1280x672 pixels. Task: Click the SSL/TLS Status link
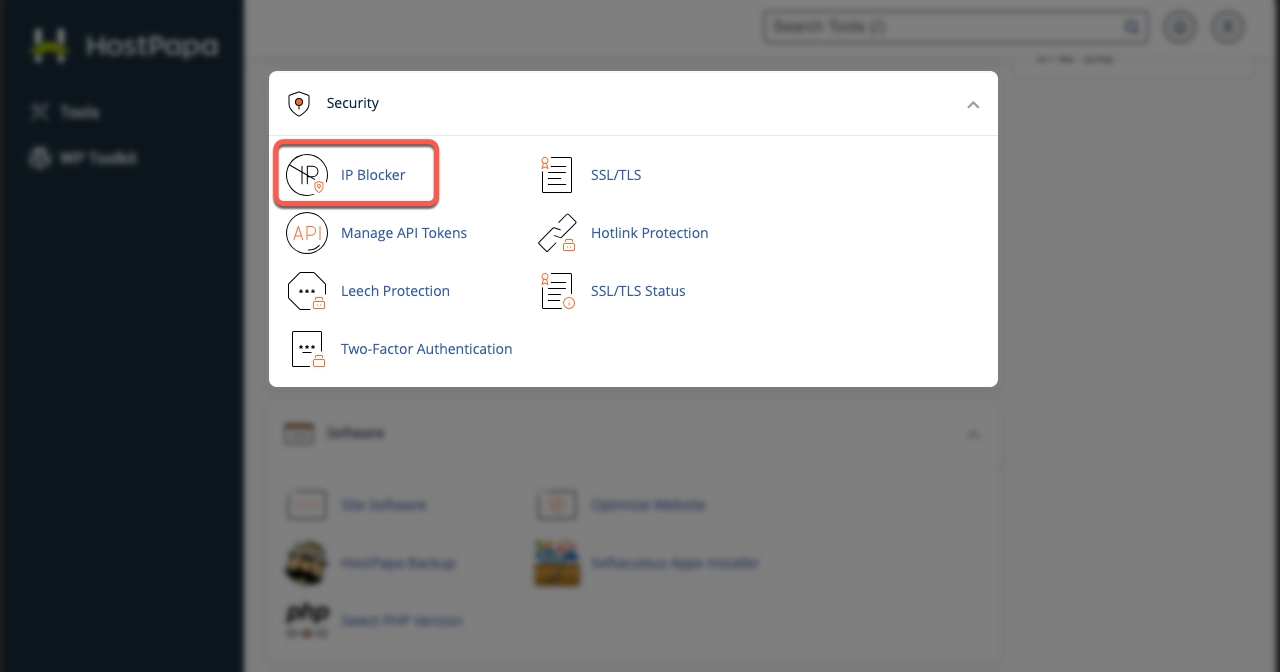[x=638, y=291]
